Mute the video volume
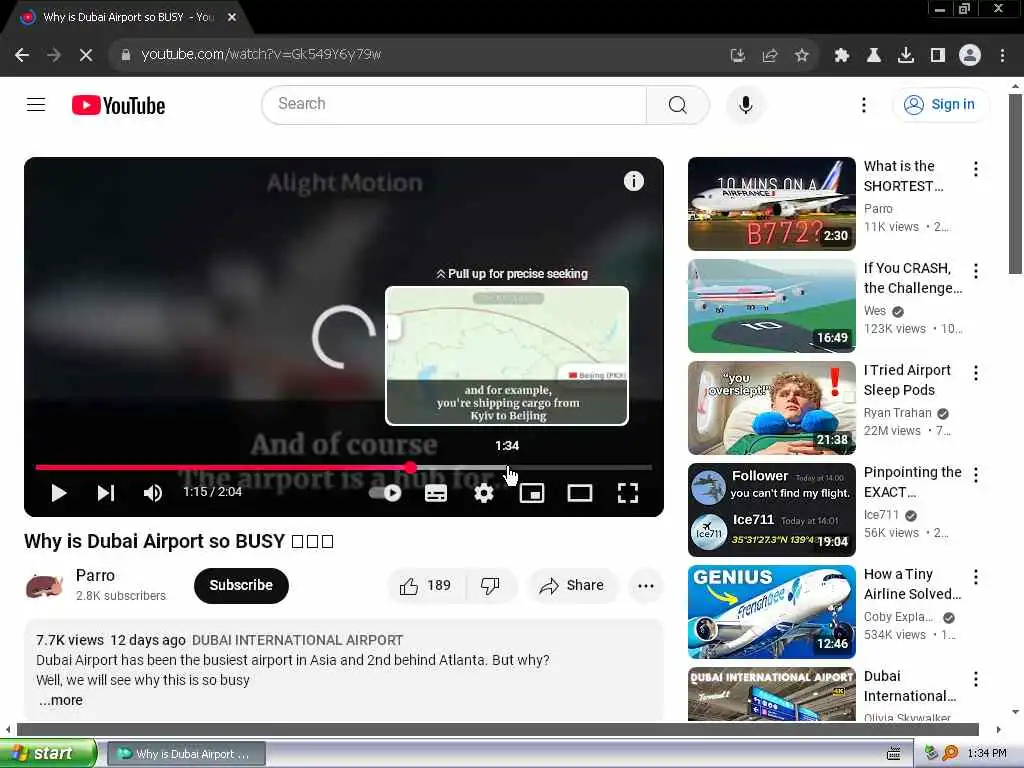 pyautogui.click(x=153, y=493)
